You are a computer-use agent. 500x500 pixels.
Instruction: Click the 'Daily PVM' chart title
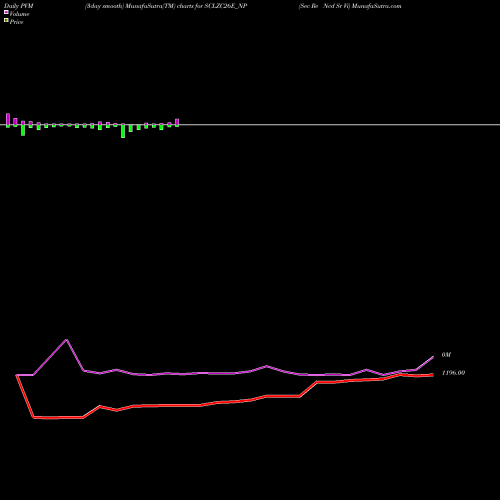point(19,6)
